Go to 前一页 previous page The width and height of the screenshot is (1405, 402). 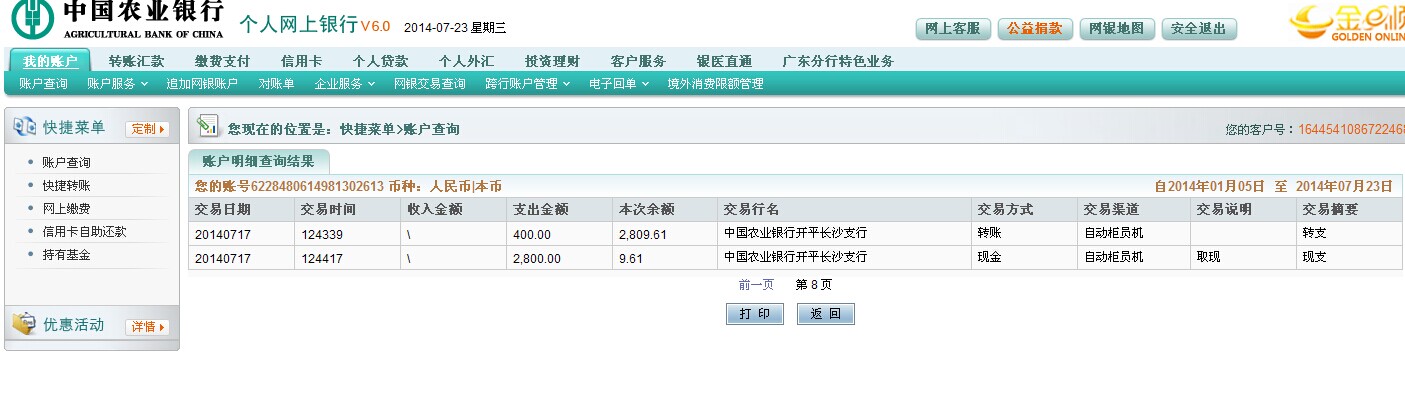(x=756, y=284)
